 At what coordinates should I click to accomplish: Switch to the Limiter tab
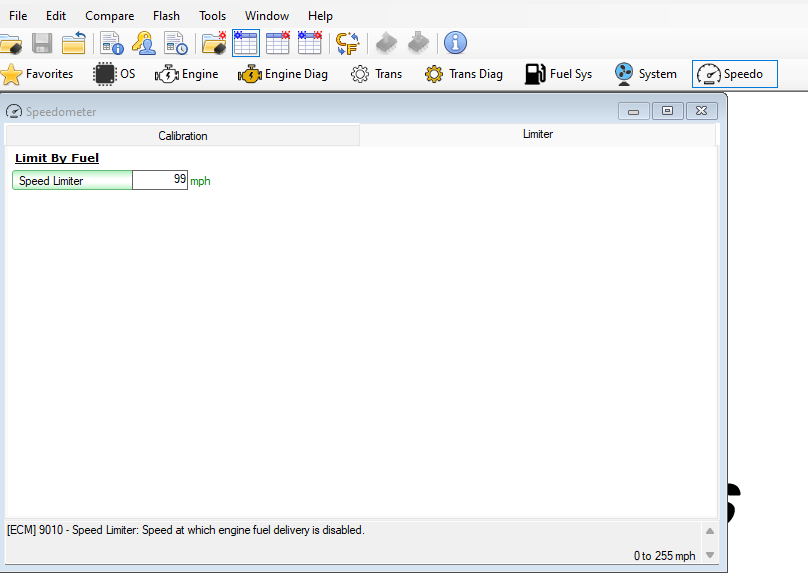537,134
